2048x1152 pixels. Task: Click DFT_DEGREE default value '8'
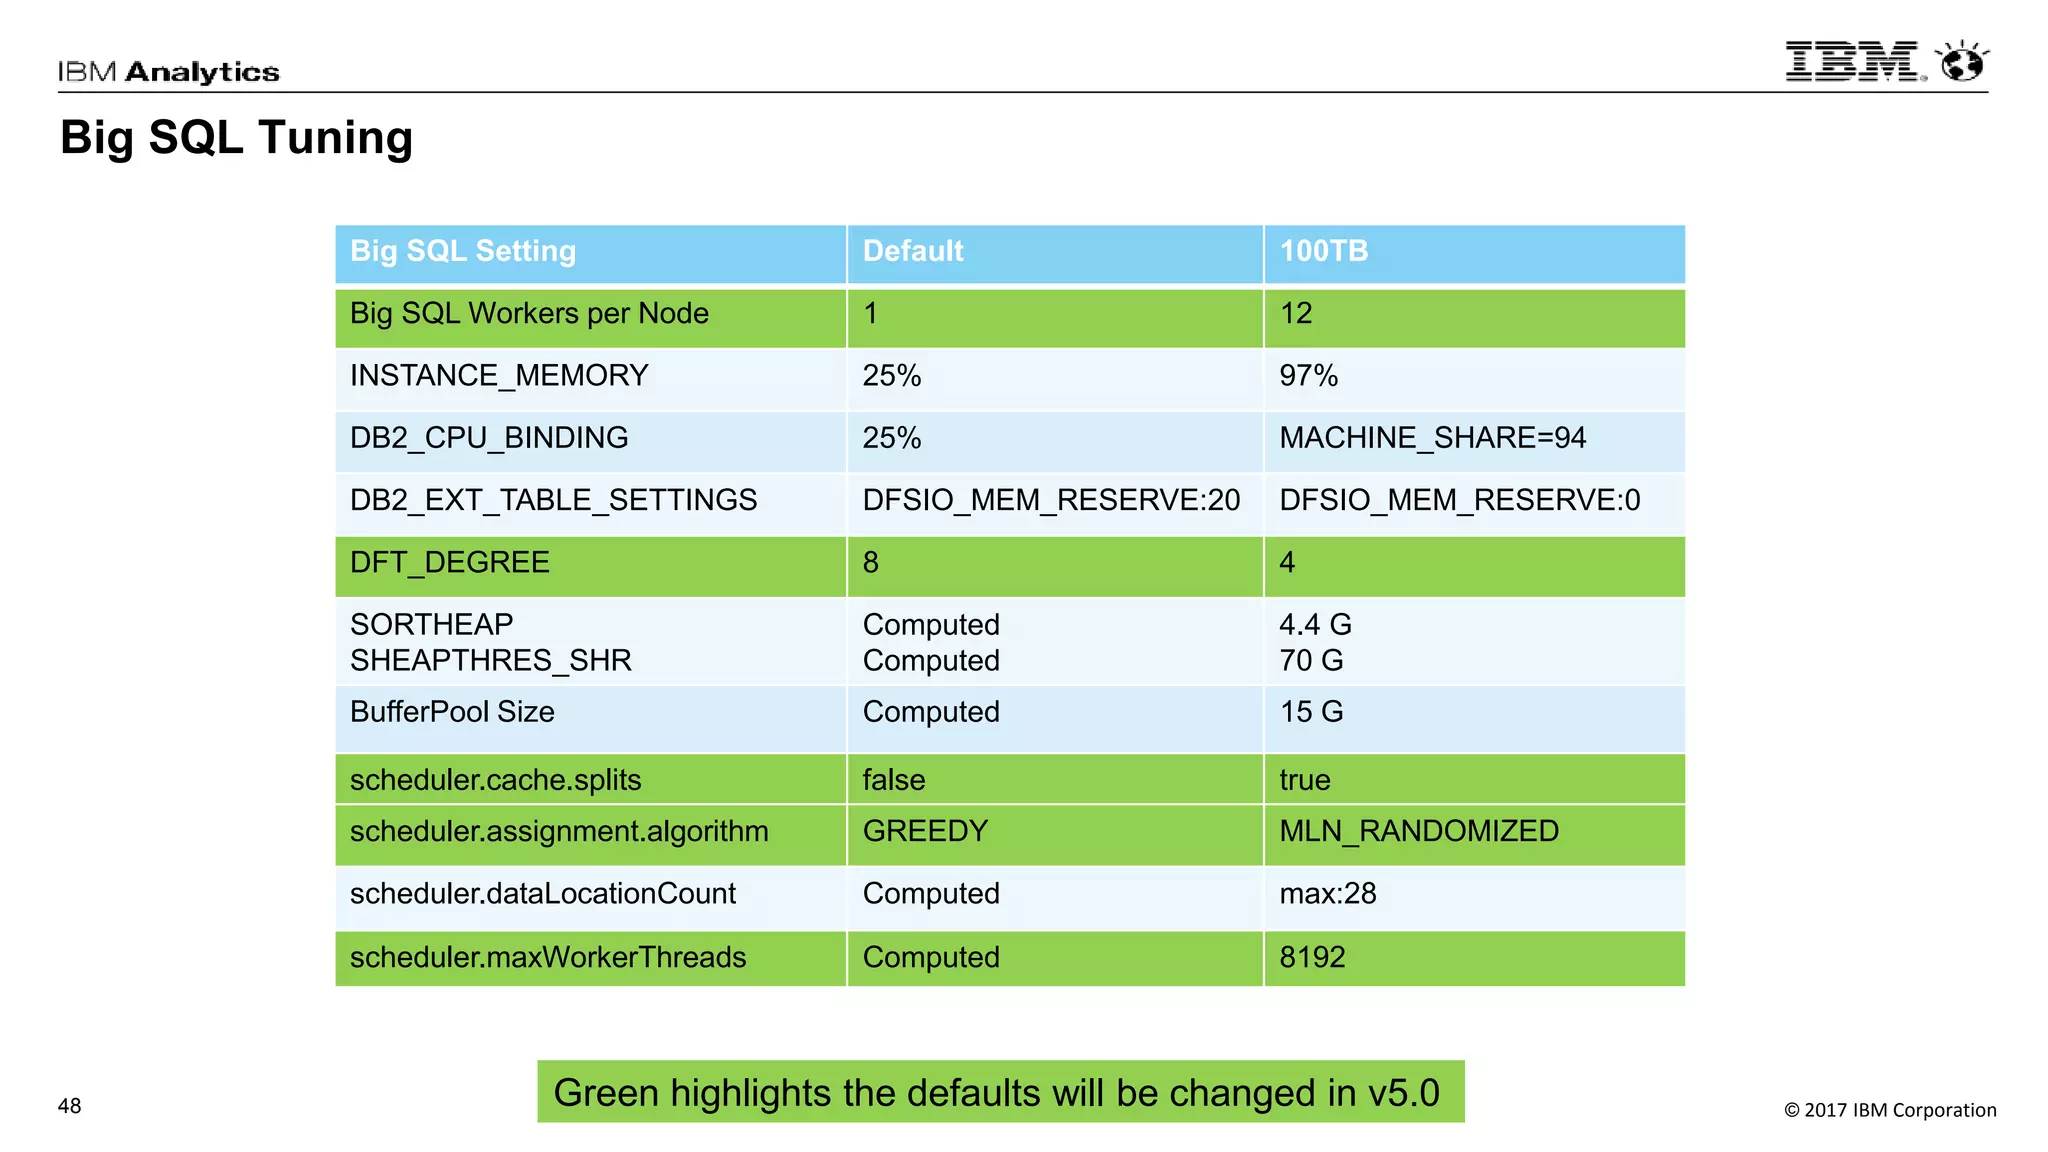coord(1055,566)
